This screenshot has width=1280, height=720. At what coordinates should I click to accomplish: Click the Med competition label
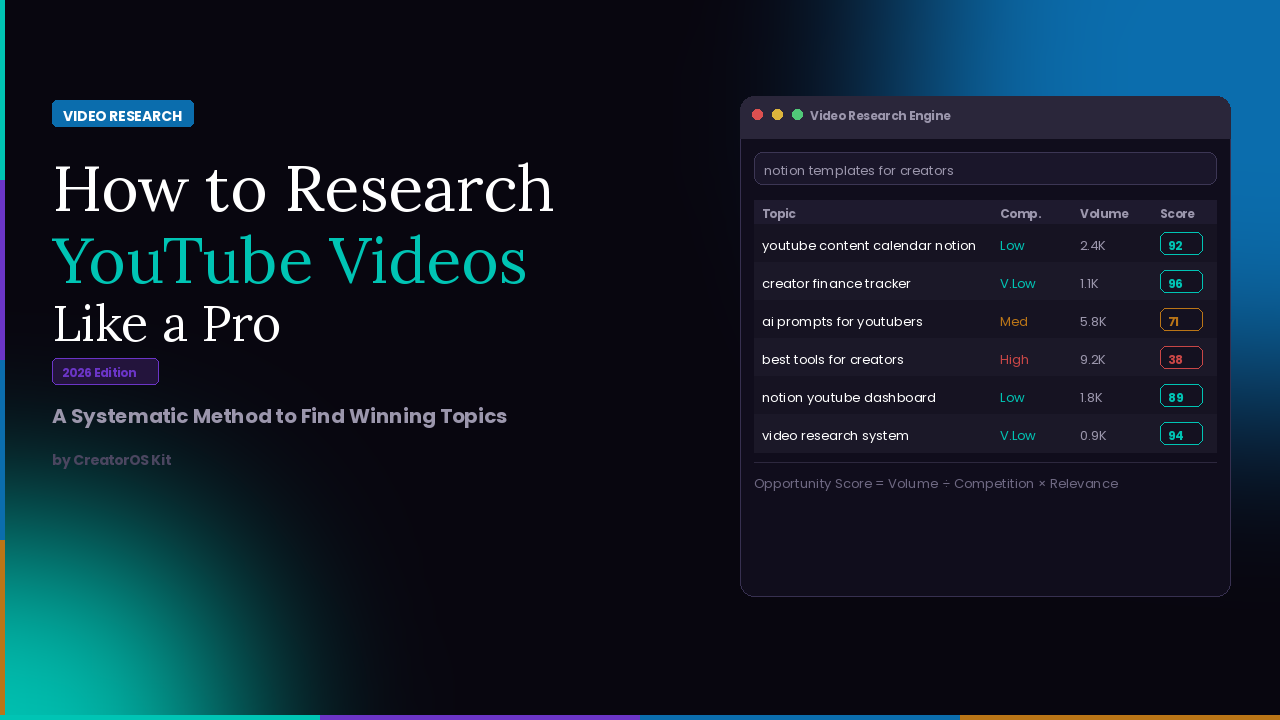pos(1014,321)
